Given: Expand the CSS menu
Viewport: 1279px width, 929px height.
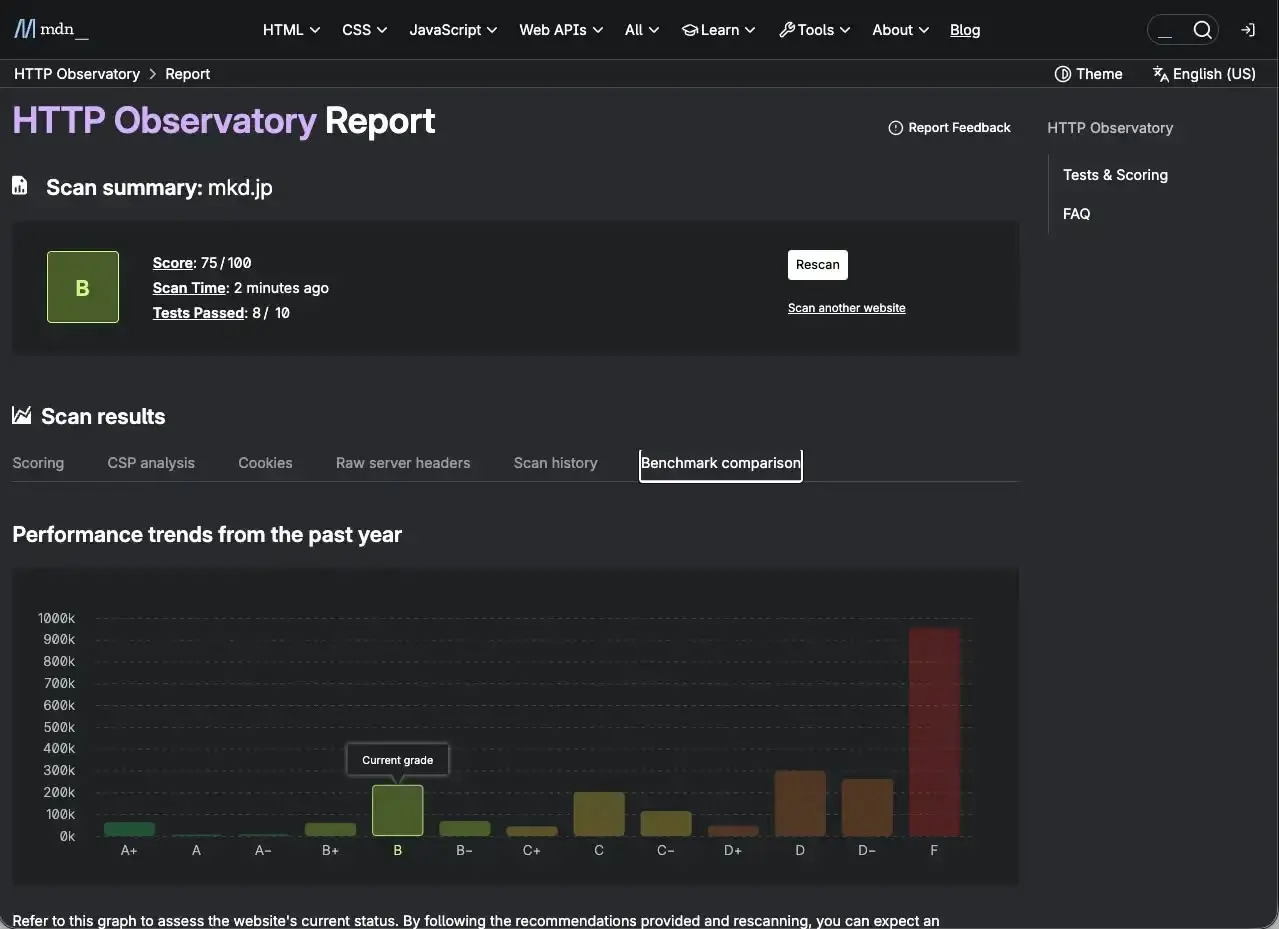Looking at the screenshot, I should (365, 30).
